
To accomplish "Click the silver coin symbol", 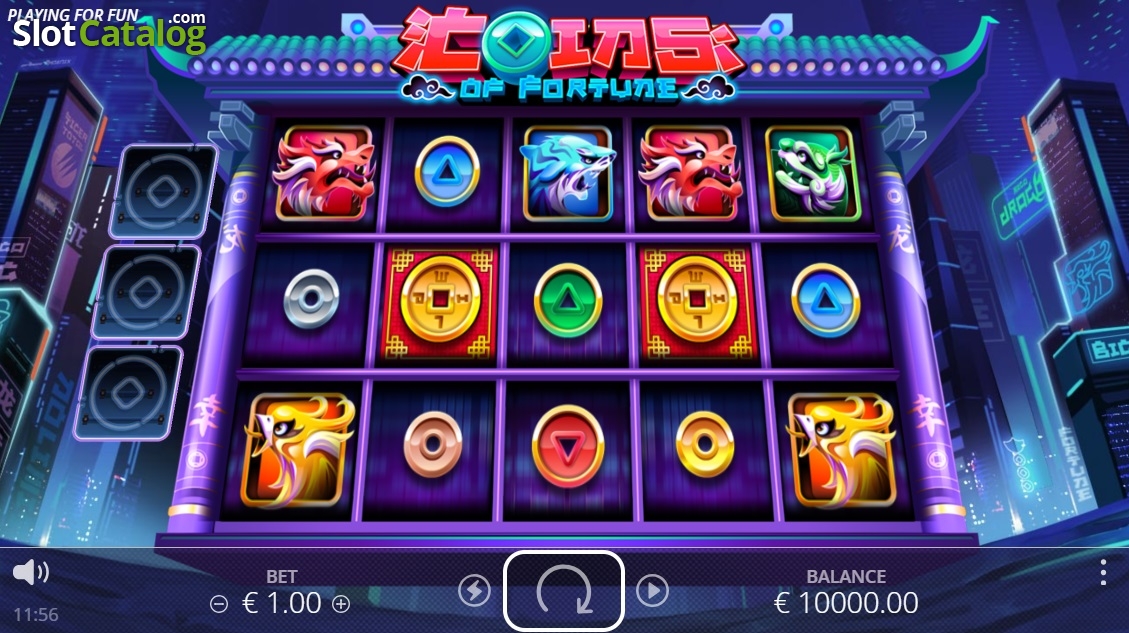I will point(311,299).
